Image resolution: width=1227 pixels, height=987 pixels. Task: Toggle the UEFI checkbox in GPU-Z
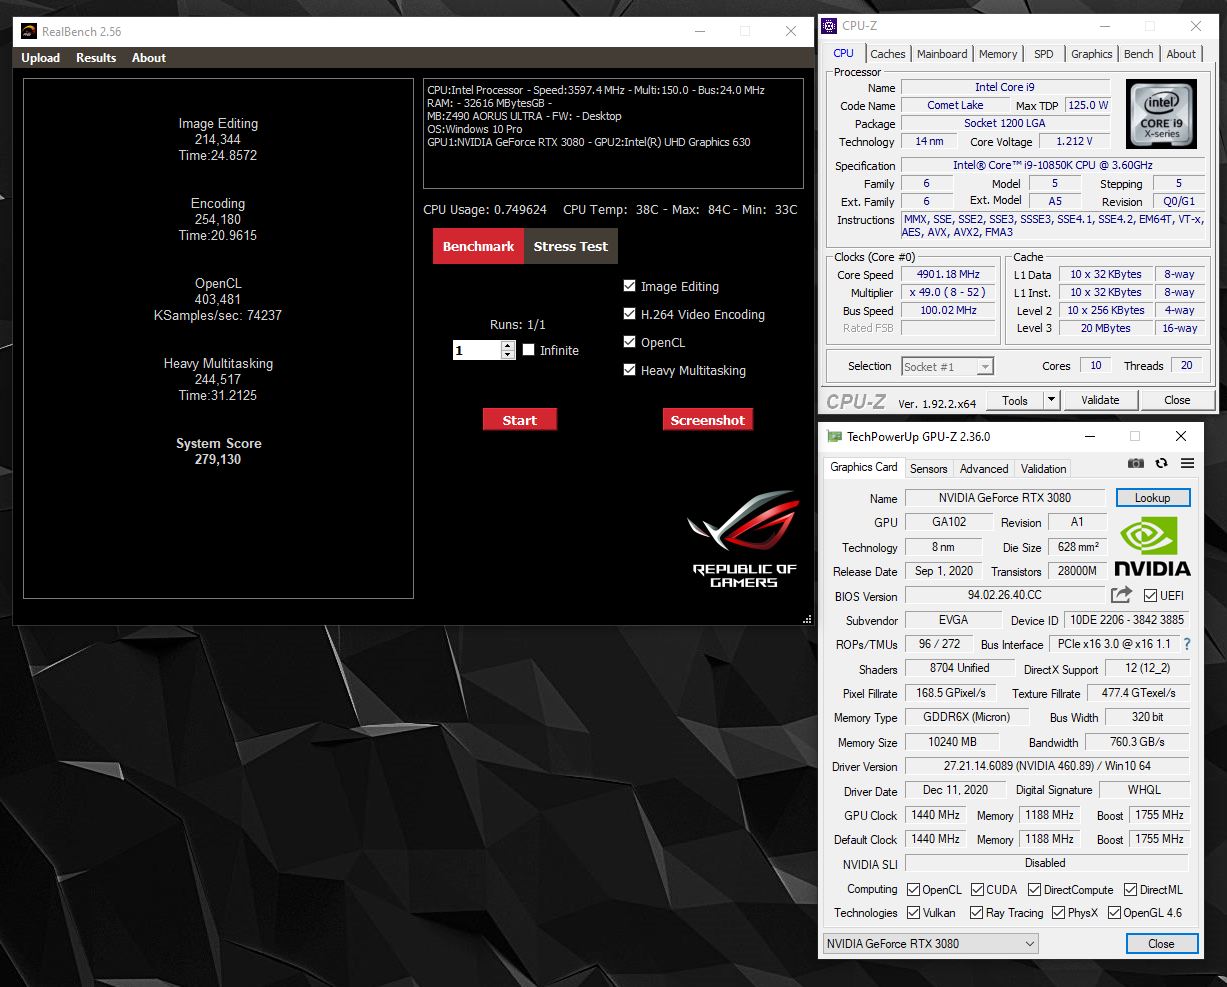[x=1150, y=595]
